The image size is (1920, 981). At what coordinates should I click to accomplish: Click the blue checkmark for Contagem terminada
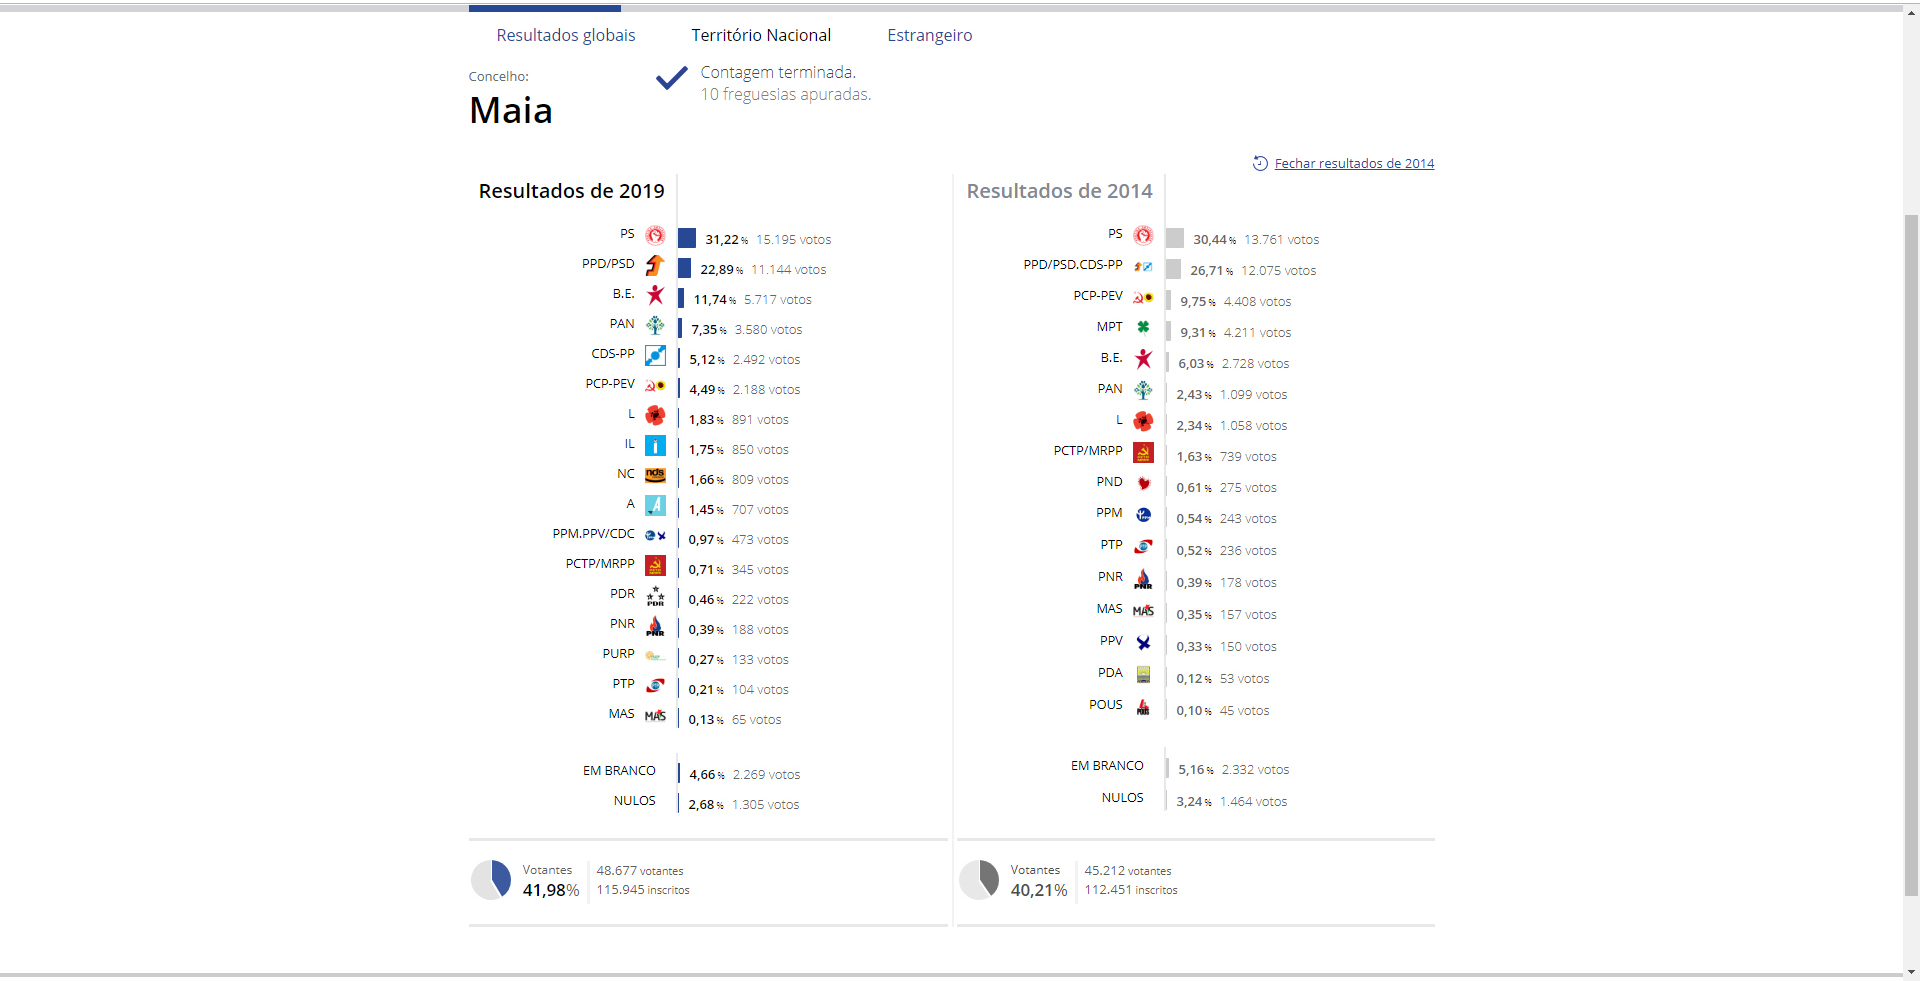click(x=671, y=78)
